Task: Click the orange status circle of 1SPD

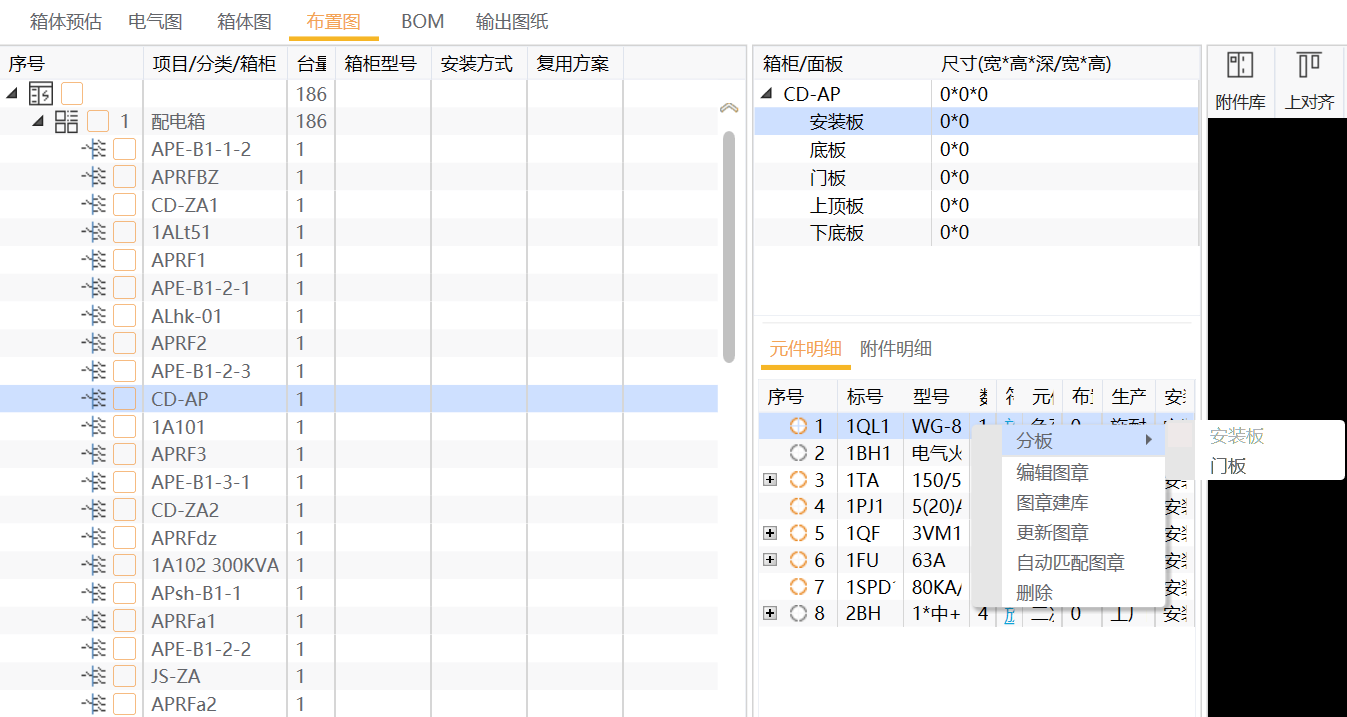Action: (x=798, y=586)
